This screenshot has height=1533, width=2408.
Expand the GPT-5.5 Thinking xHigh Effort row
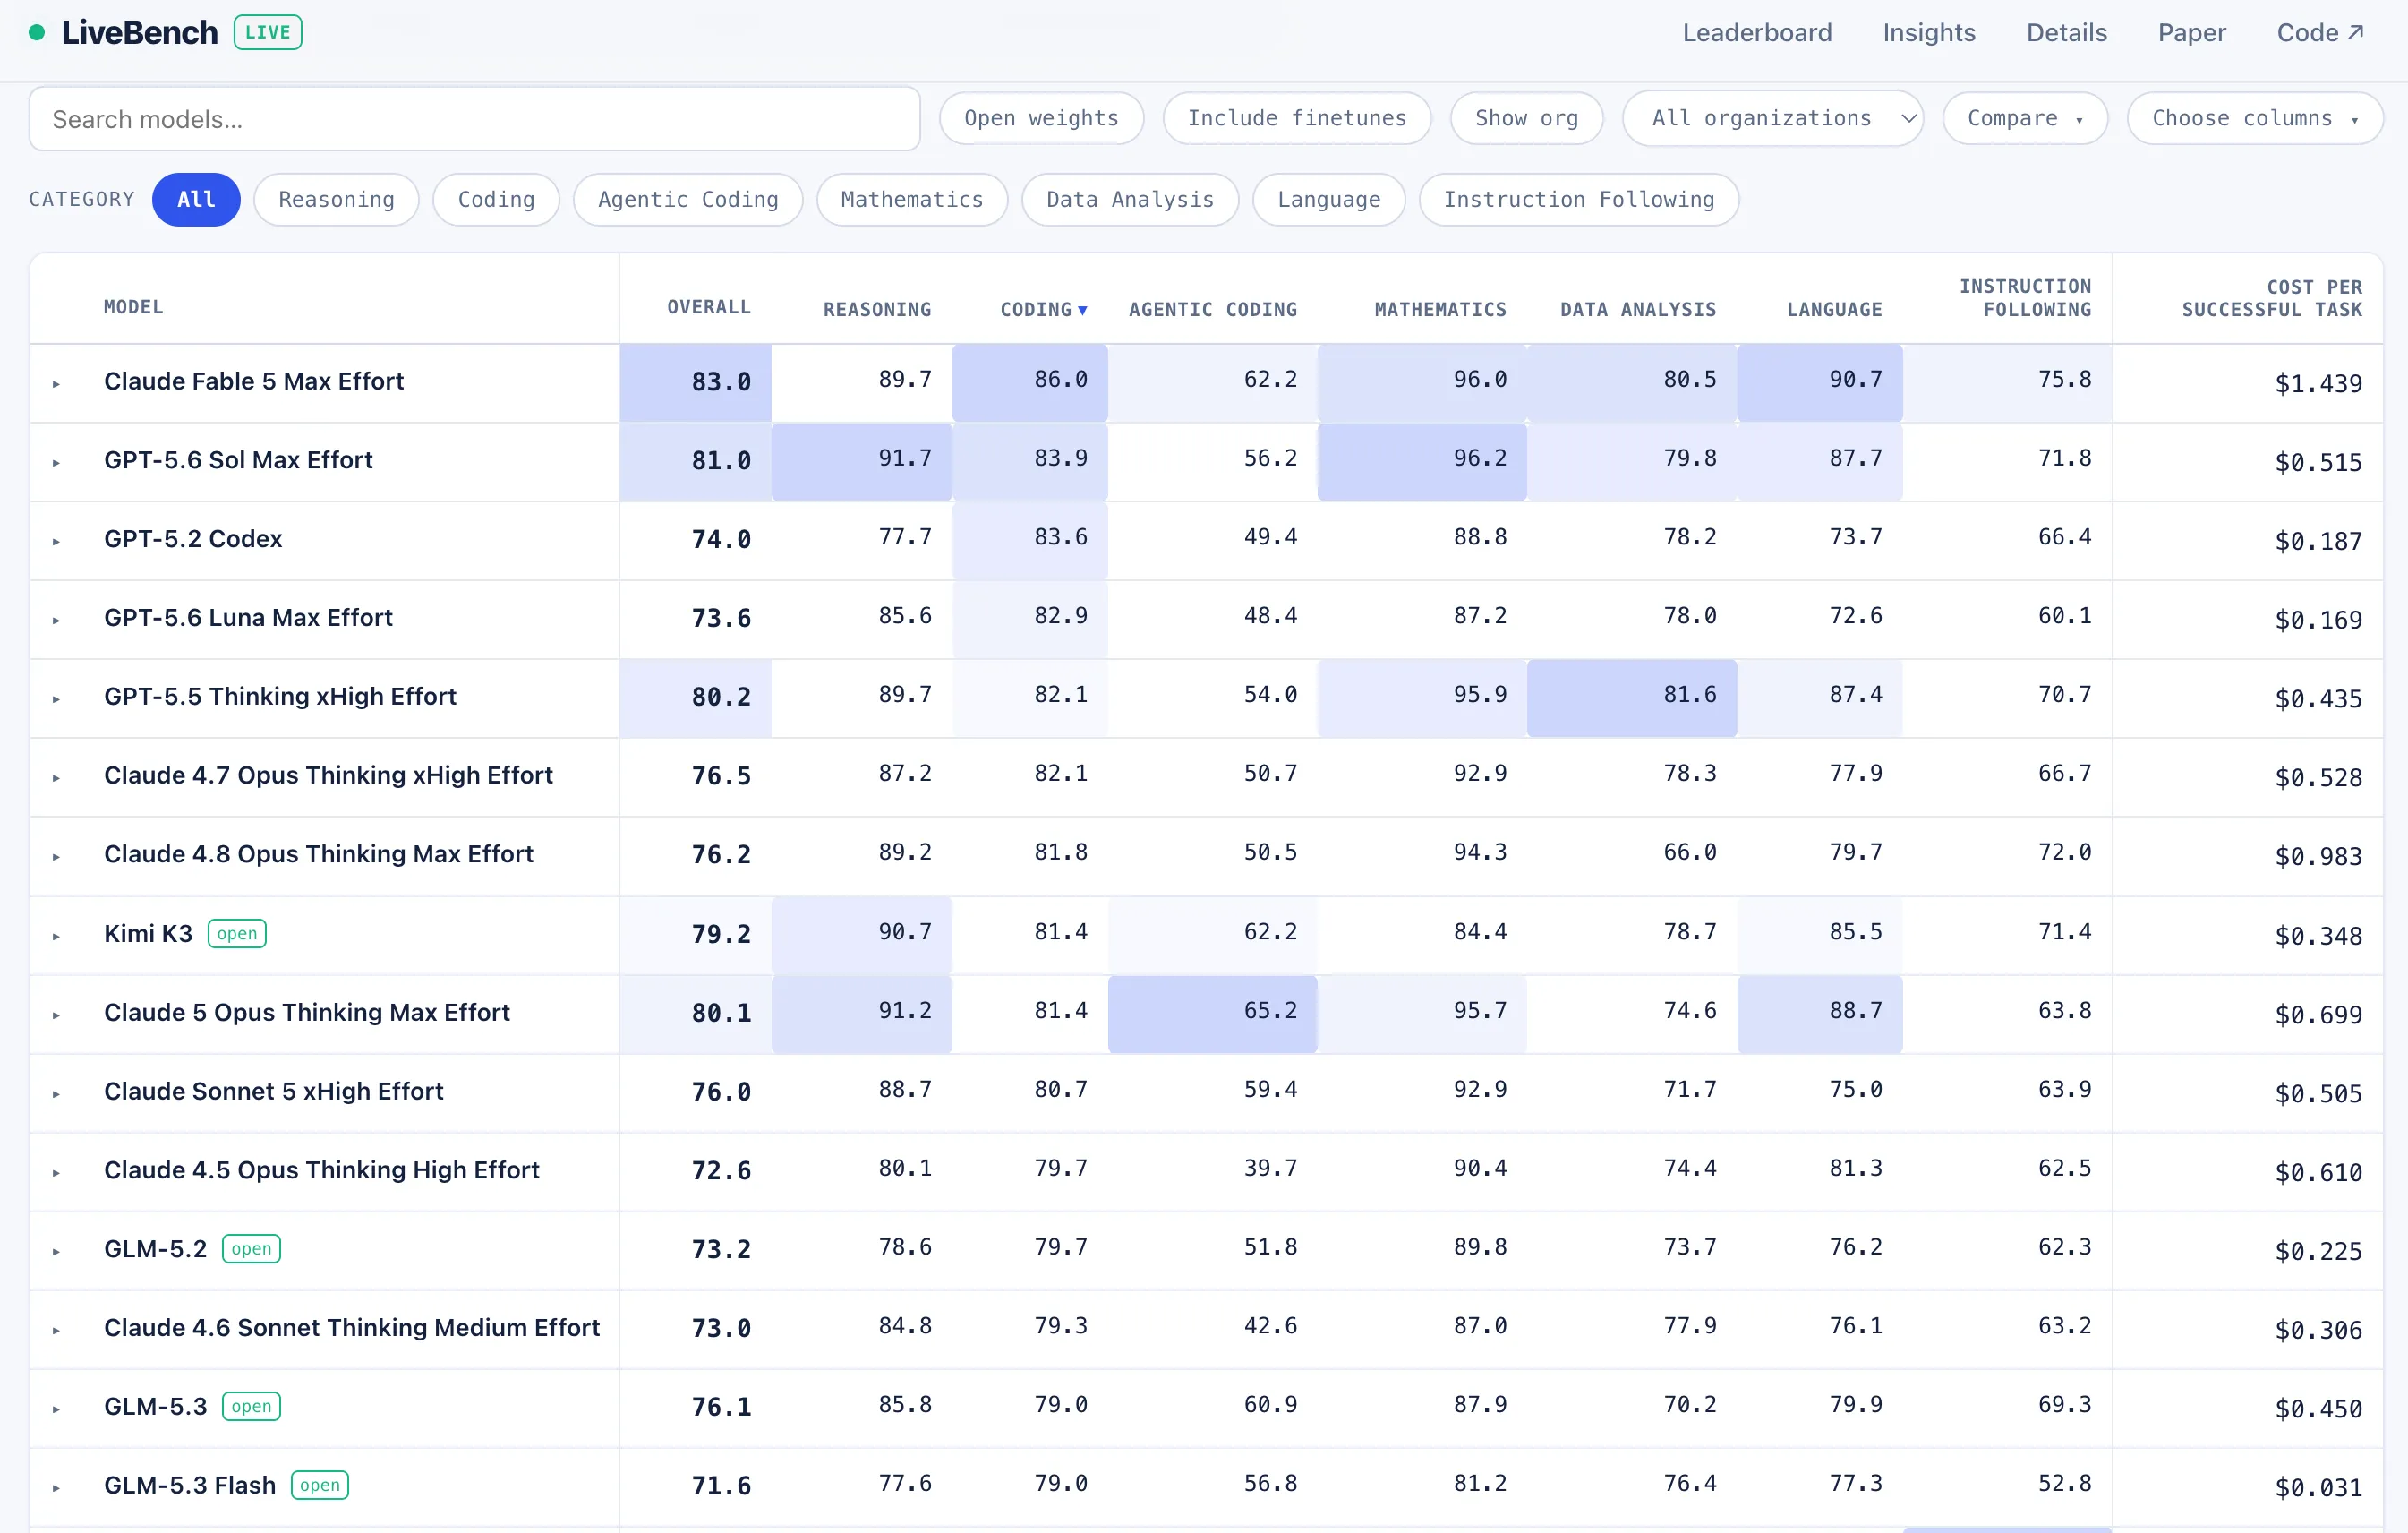pyautogui.click(x=56, y=700)
